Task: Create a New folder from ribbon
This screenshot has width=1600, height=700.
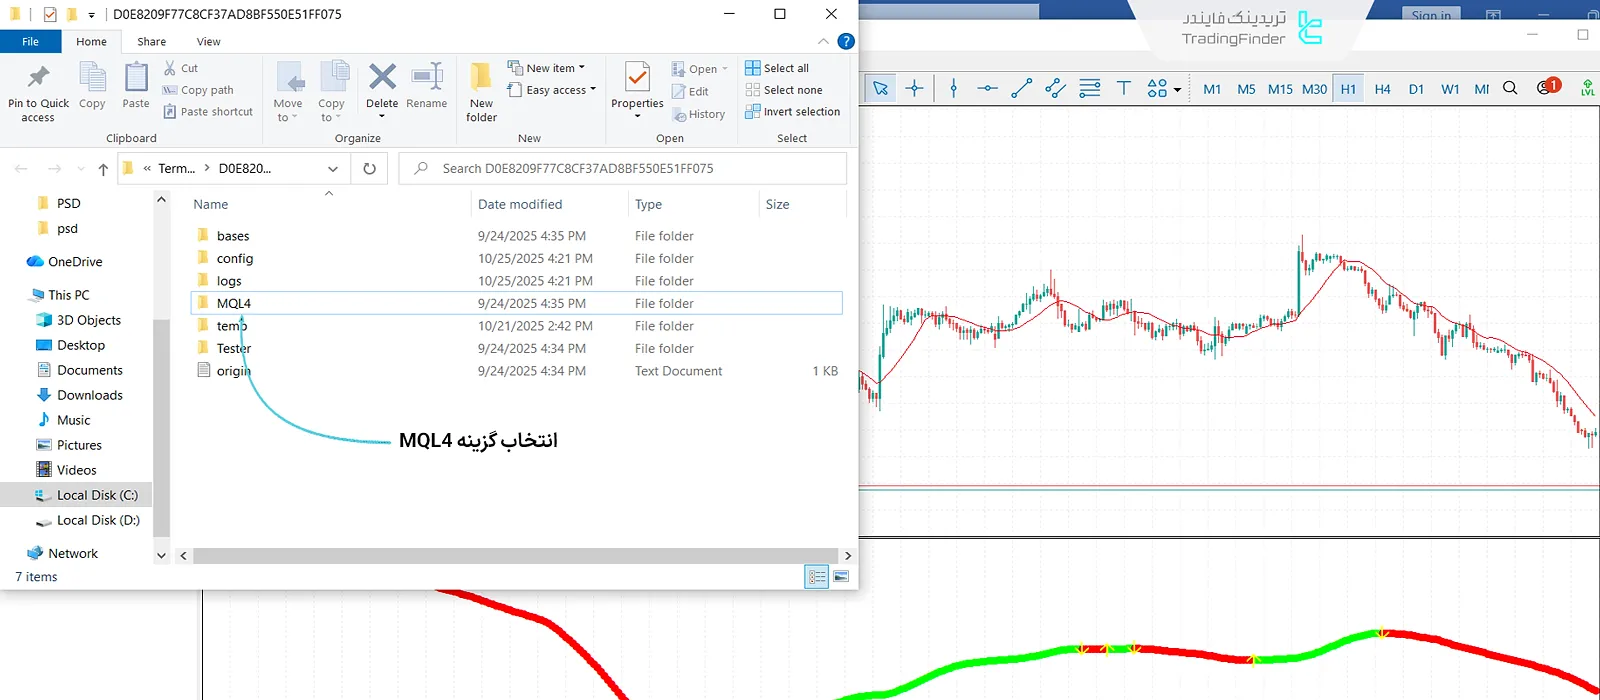Action: click(481, 92)
